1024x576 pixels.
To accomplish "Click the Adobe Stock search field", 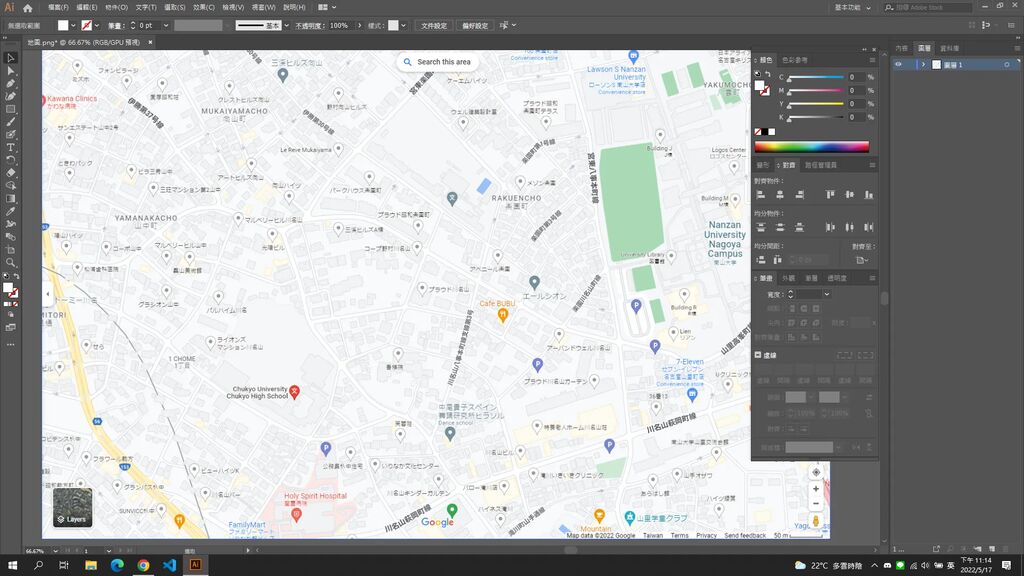I will tap(927, 8).
